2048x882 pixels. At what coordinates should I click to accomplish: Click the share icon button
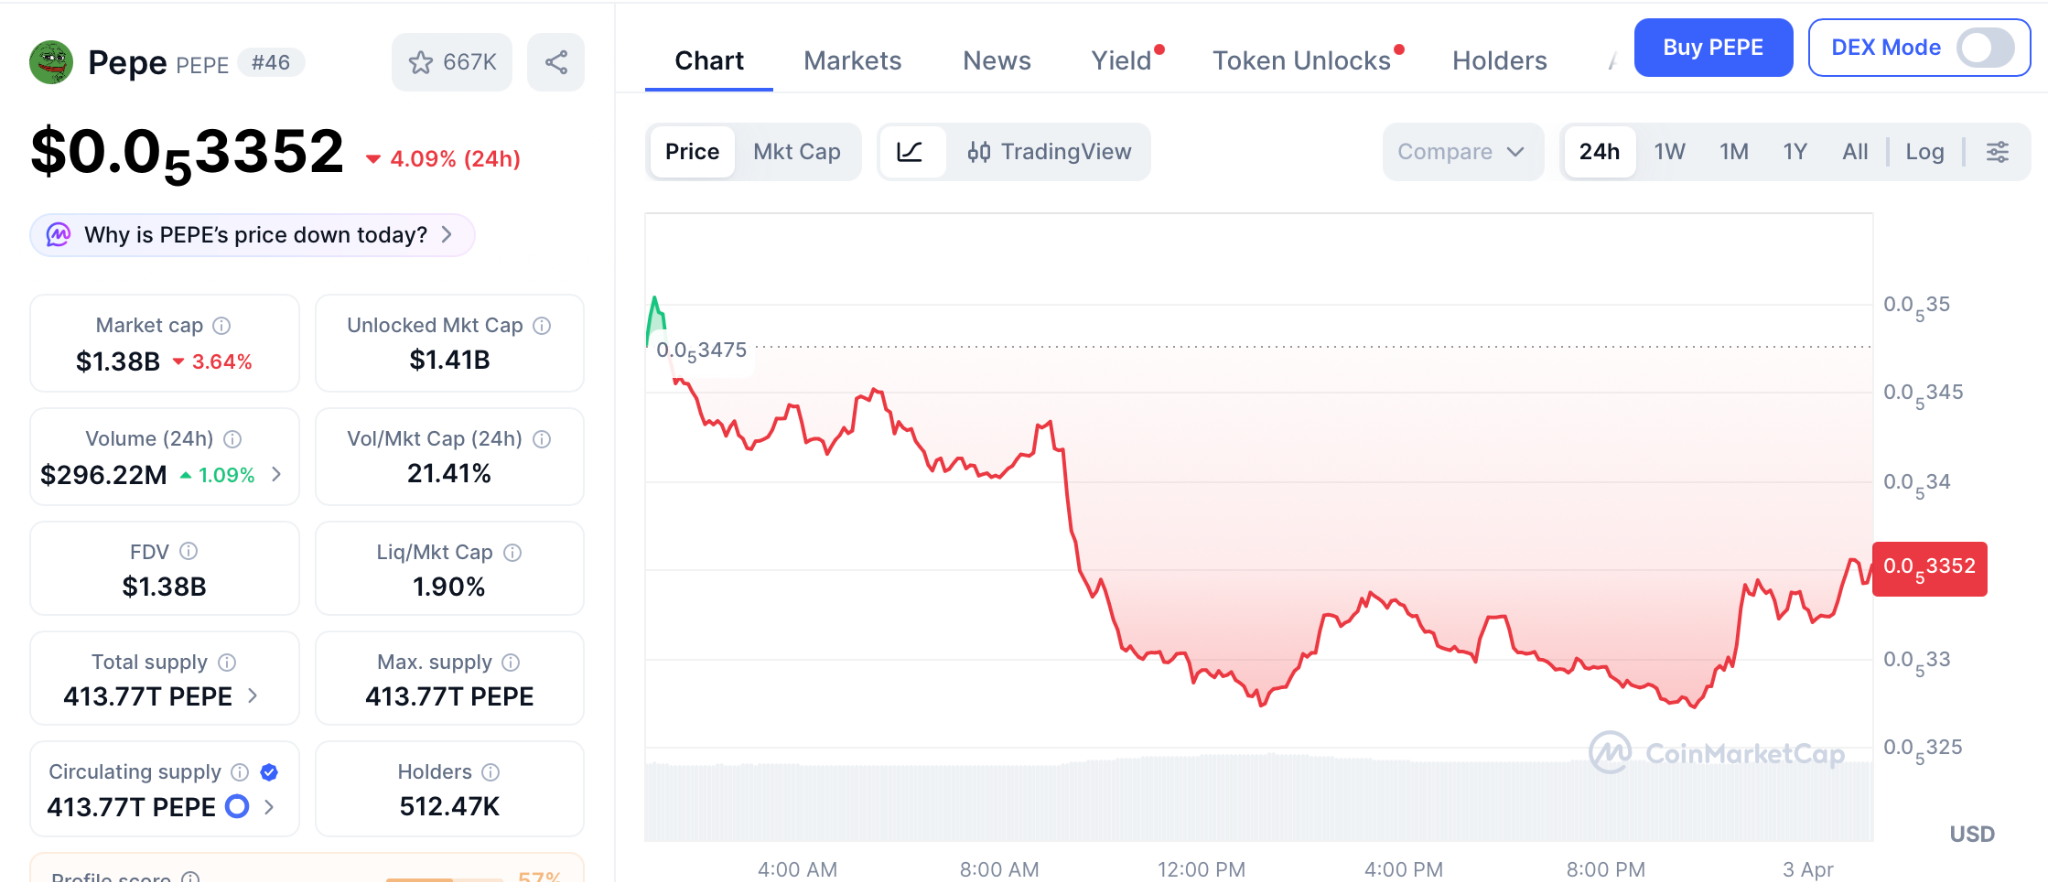[556, 63]
